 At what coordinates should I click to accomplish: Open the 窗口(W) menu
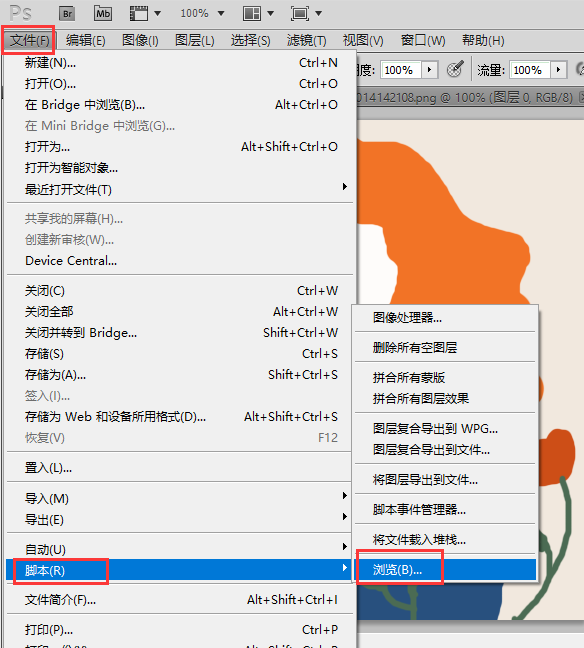(423, 40)
